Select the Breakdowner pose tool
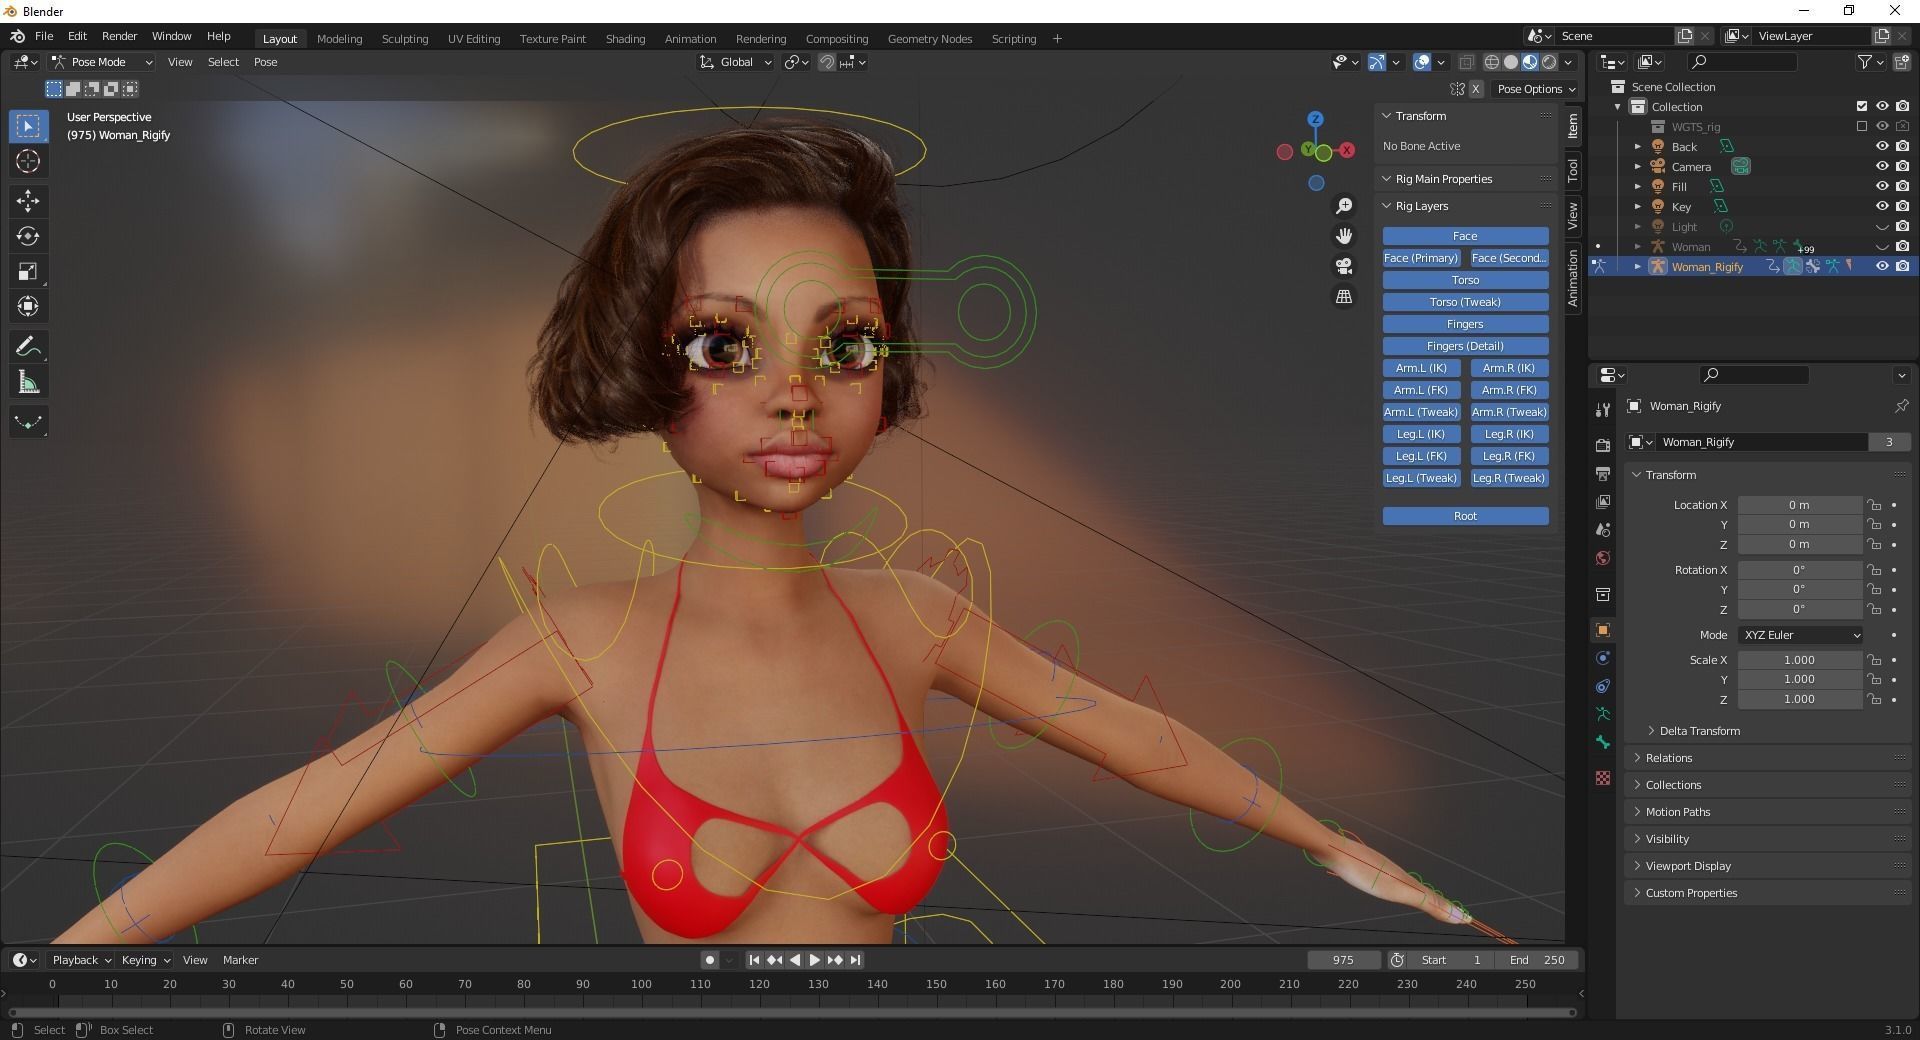 tap(28, 422)
